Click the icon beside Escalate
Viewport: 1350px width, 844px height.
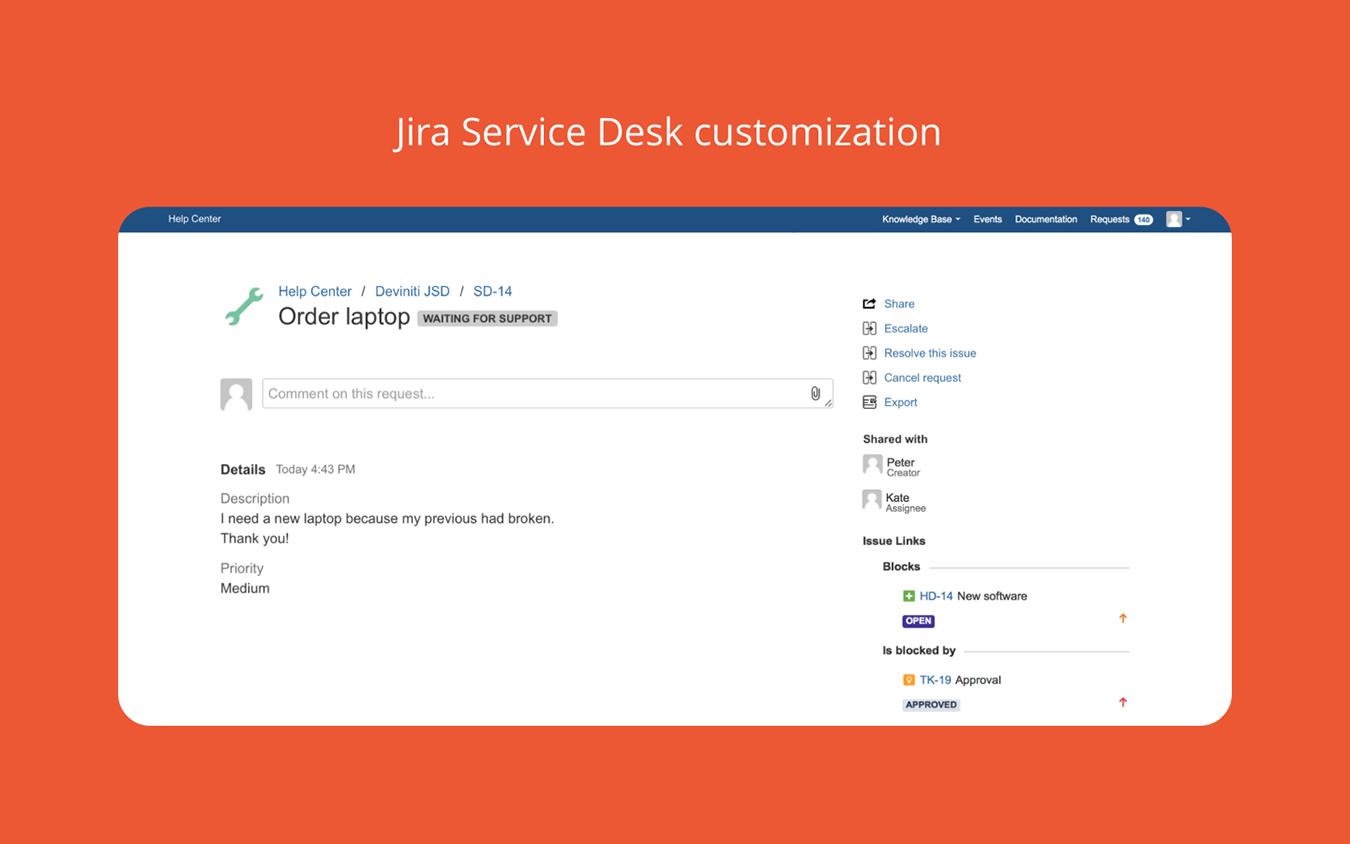pyautogui.click(x=869, y=328)
